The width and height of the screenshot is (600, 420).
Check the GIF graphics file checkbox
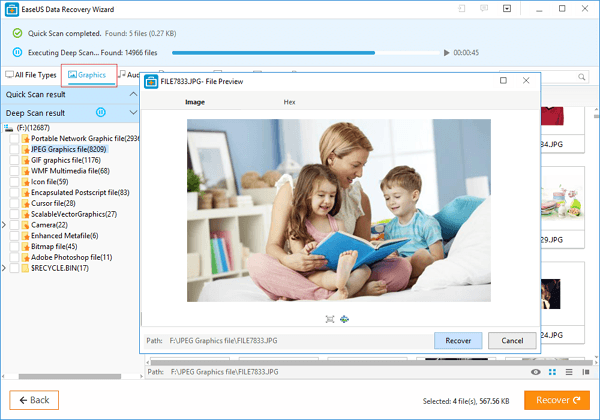(x=15, y=159)
